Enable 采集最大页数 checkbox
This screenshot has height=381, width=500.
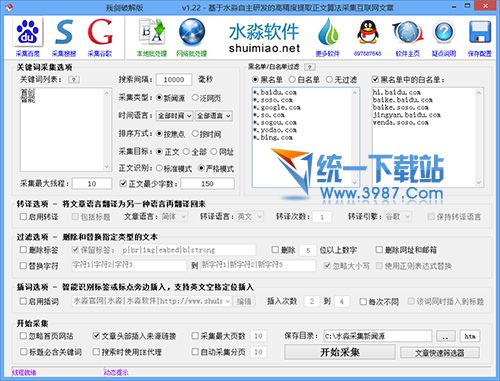coord(195,336)
